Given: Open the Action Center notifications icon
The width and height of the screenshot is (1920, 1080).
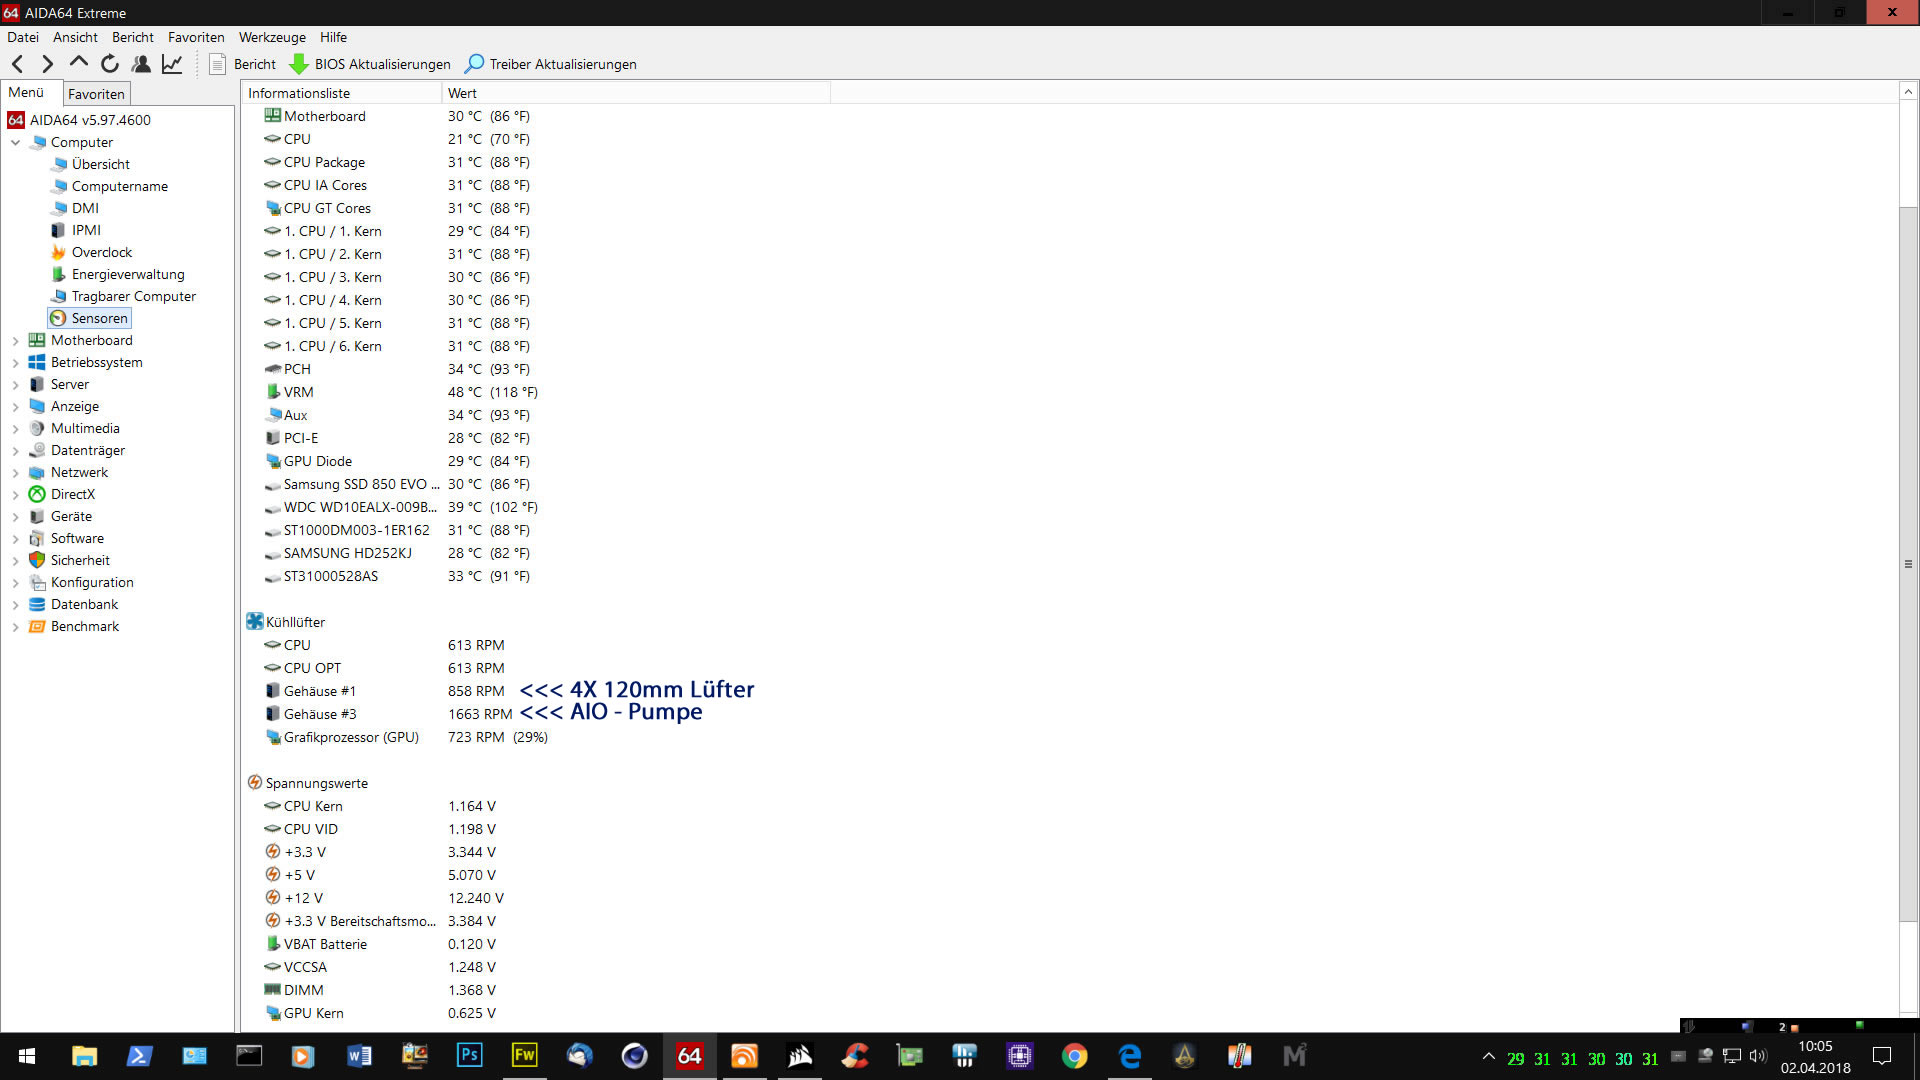Looking at the screenshot, I should [1881, 1056].
